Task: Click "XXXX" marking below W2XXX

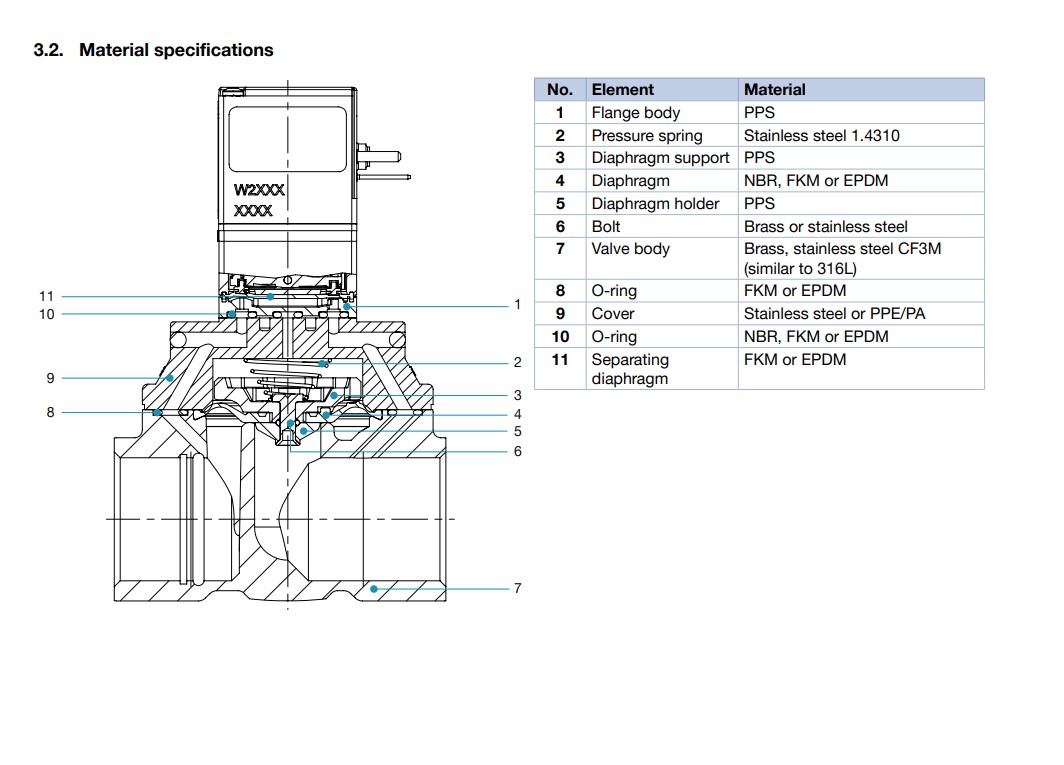Action: point(253,211)
